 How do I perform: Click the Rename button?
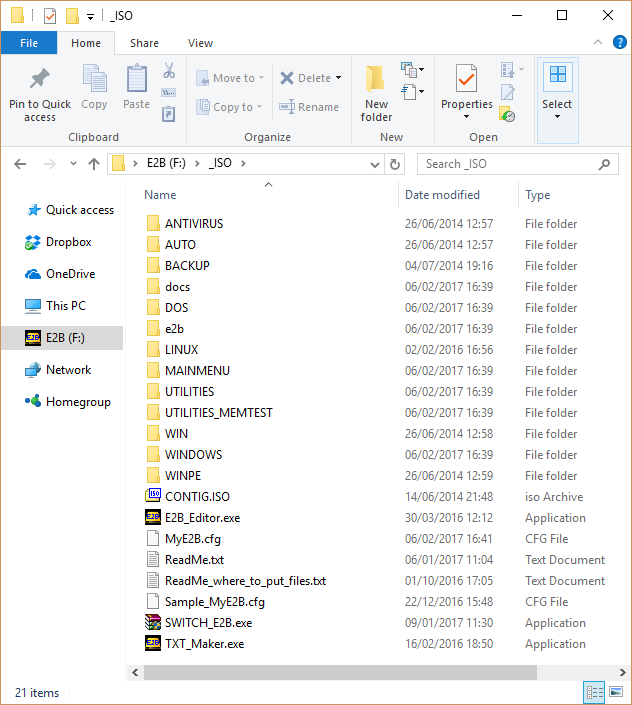coord(309,107)
